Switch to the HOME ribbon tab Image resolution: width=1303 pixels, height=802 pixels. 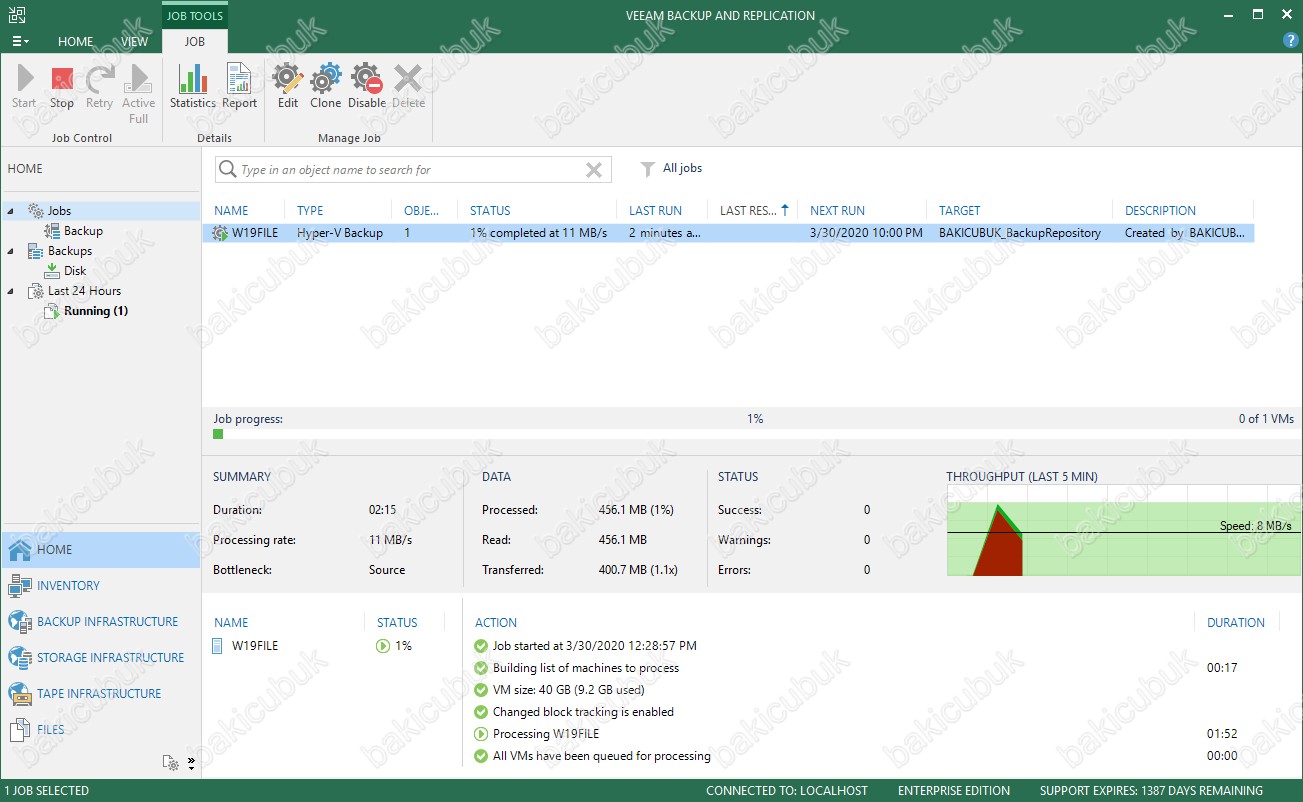[x=75, y=42]
